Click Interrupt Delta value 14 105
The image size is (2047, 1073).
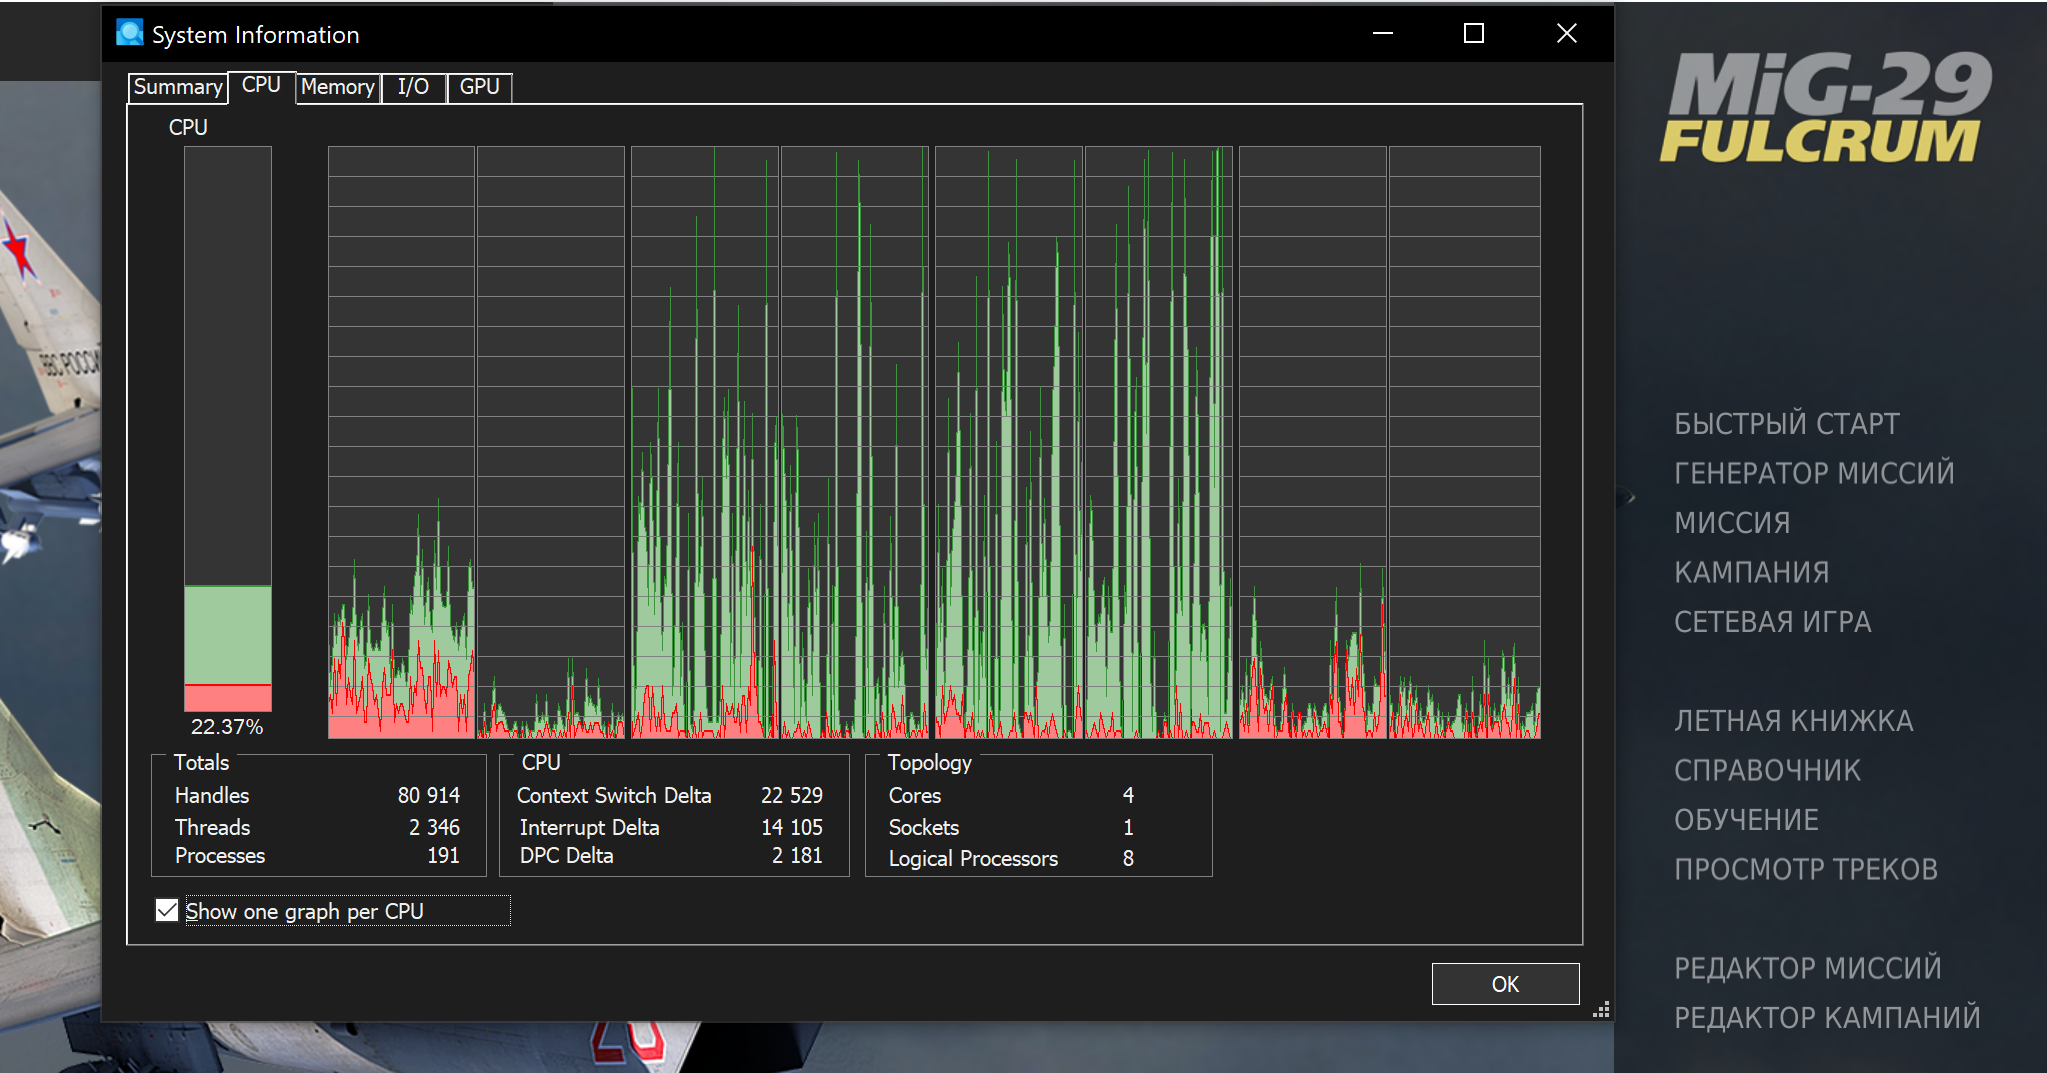click(x=792, y=827)
